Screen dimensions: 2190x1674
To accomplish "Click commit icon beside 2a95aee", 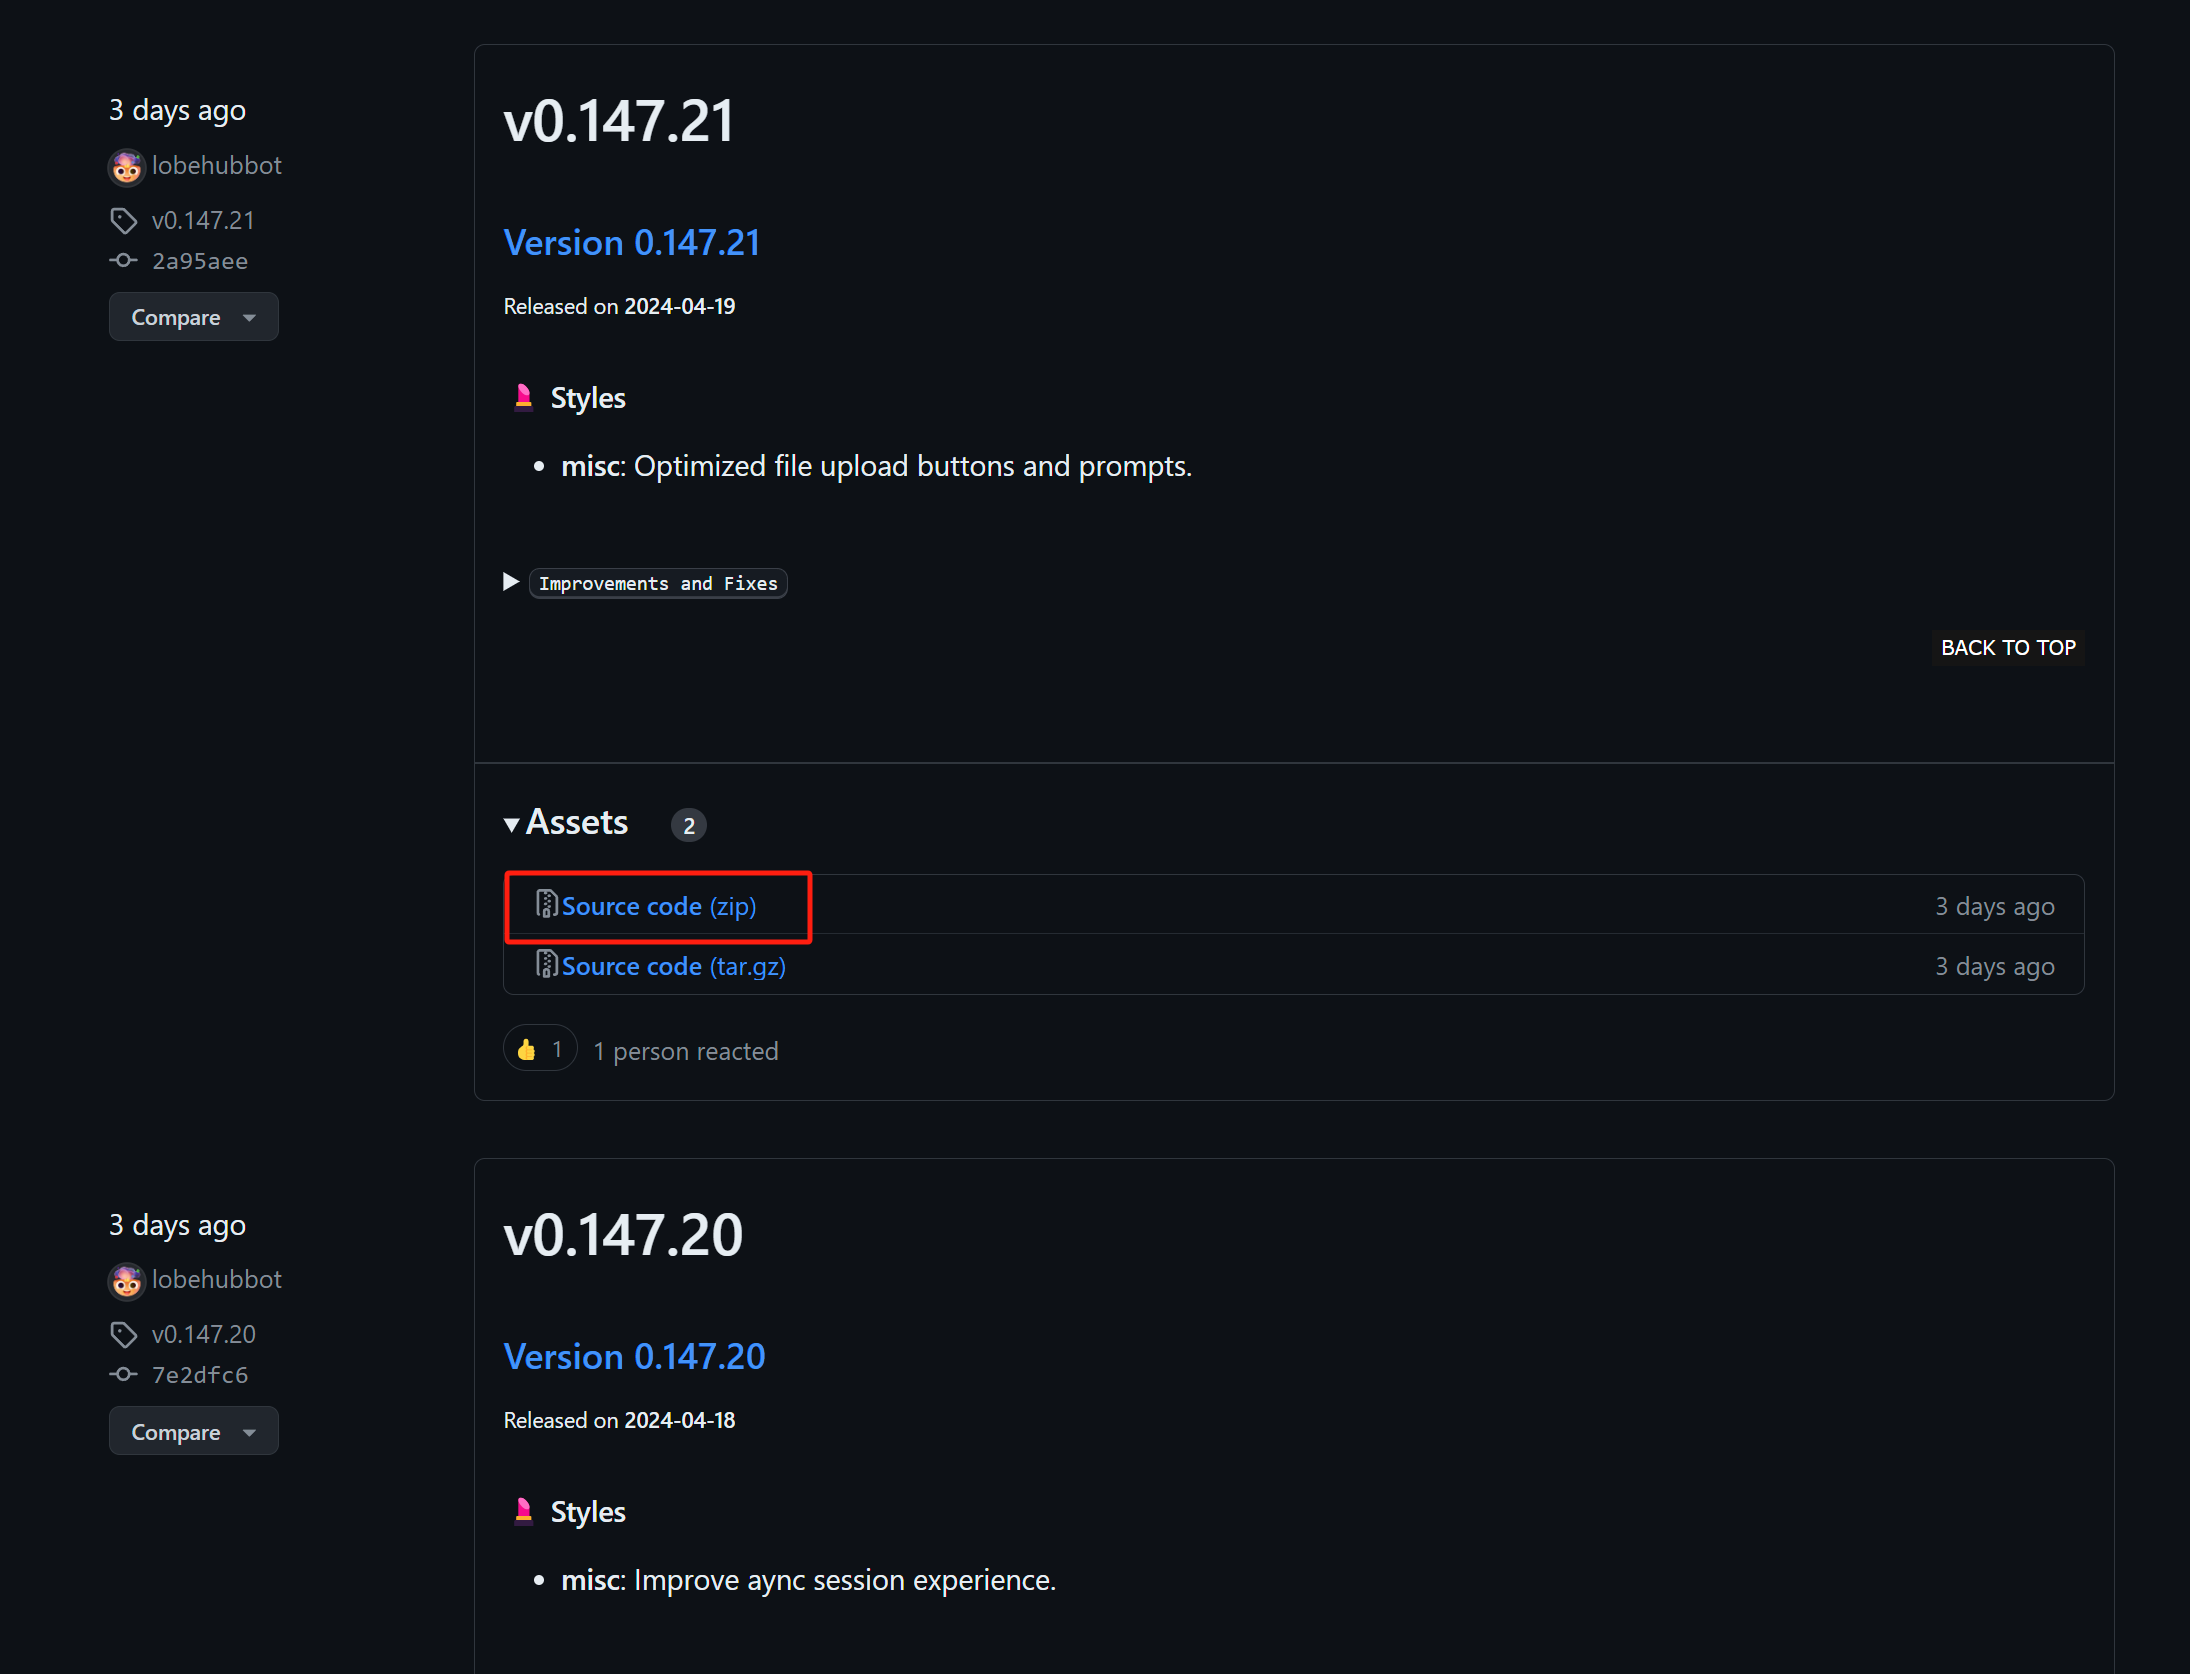I will coord(123,260).
